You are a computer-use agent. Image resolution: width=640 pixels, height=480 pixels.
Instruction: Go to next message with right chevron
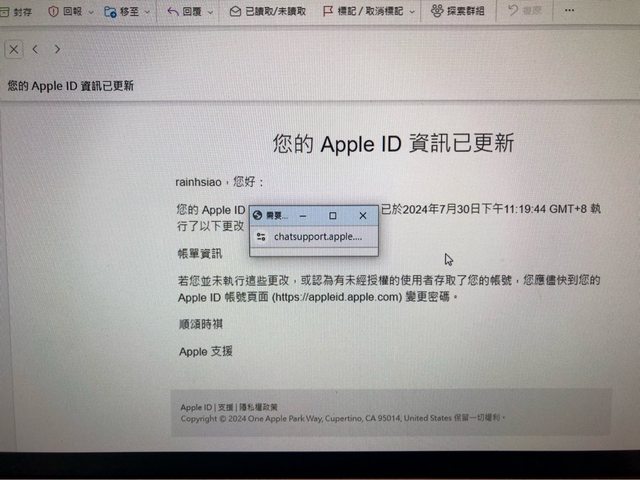[x=57, y=49]
